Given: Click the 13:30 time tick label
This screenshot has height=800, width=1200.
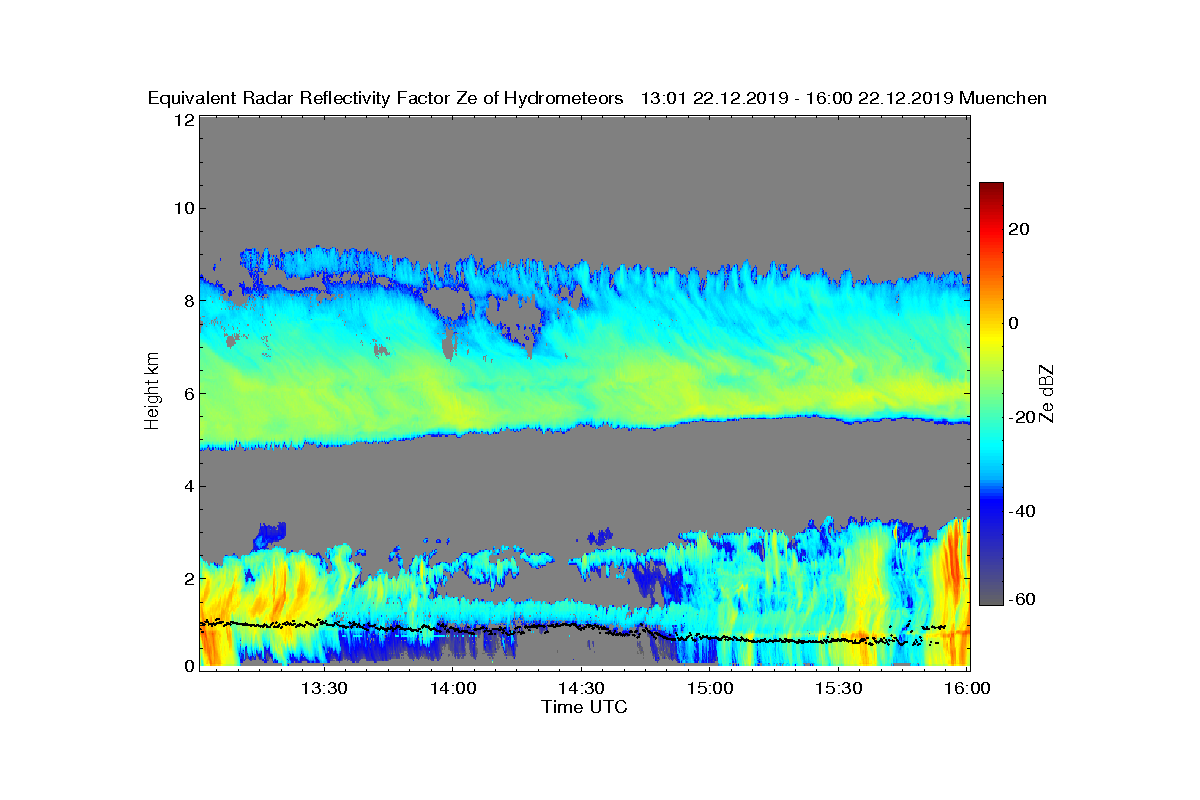Looking at the screenshot, I should 324,689.
